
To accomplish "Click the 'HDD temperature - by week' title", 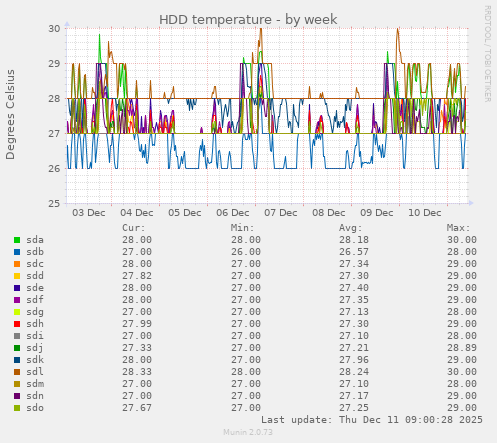I will tap(248, 20).
